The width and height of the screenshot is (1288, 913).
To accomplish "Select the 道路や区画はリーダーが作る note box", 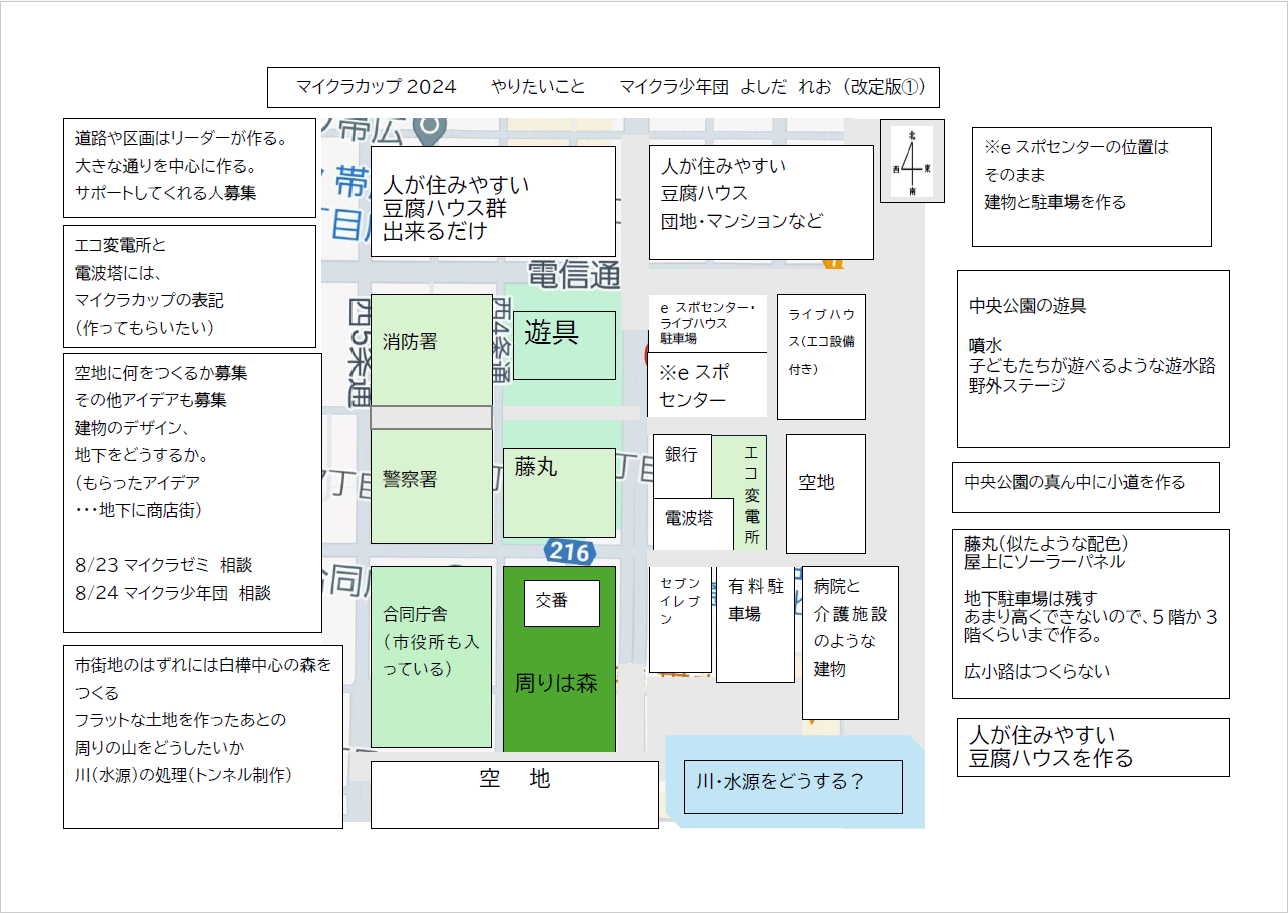I will coord(190,167).
